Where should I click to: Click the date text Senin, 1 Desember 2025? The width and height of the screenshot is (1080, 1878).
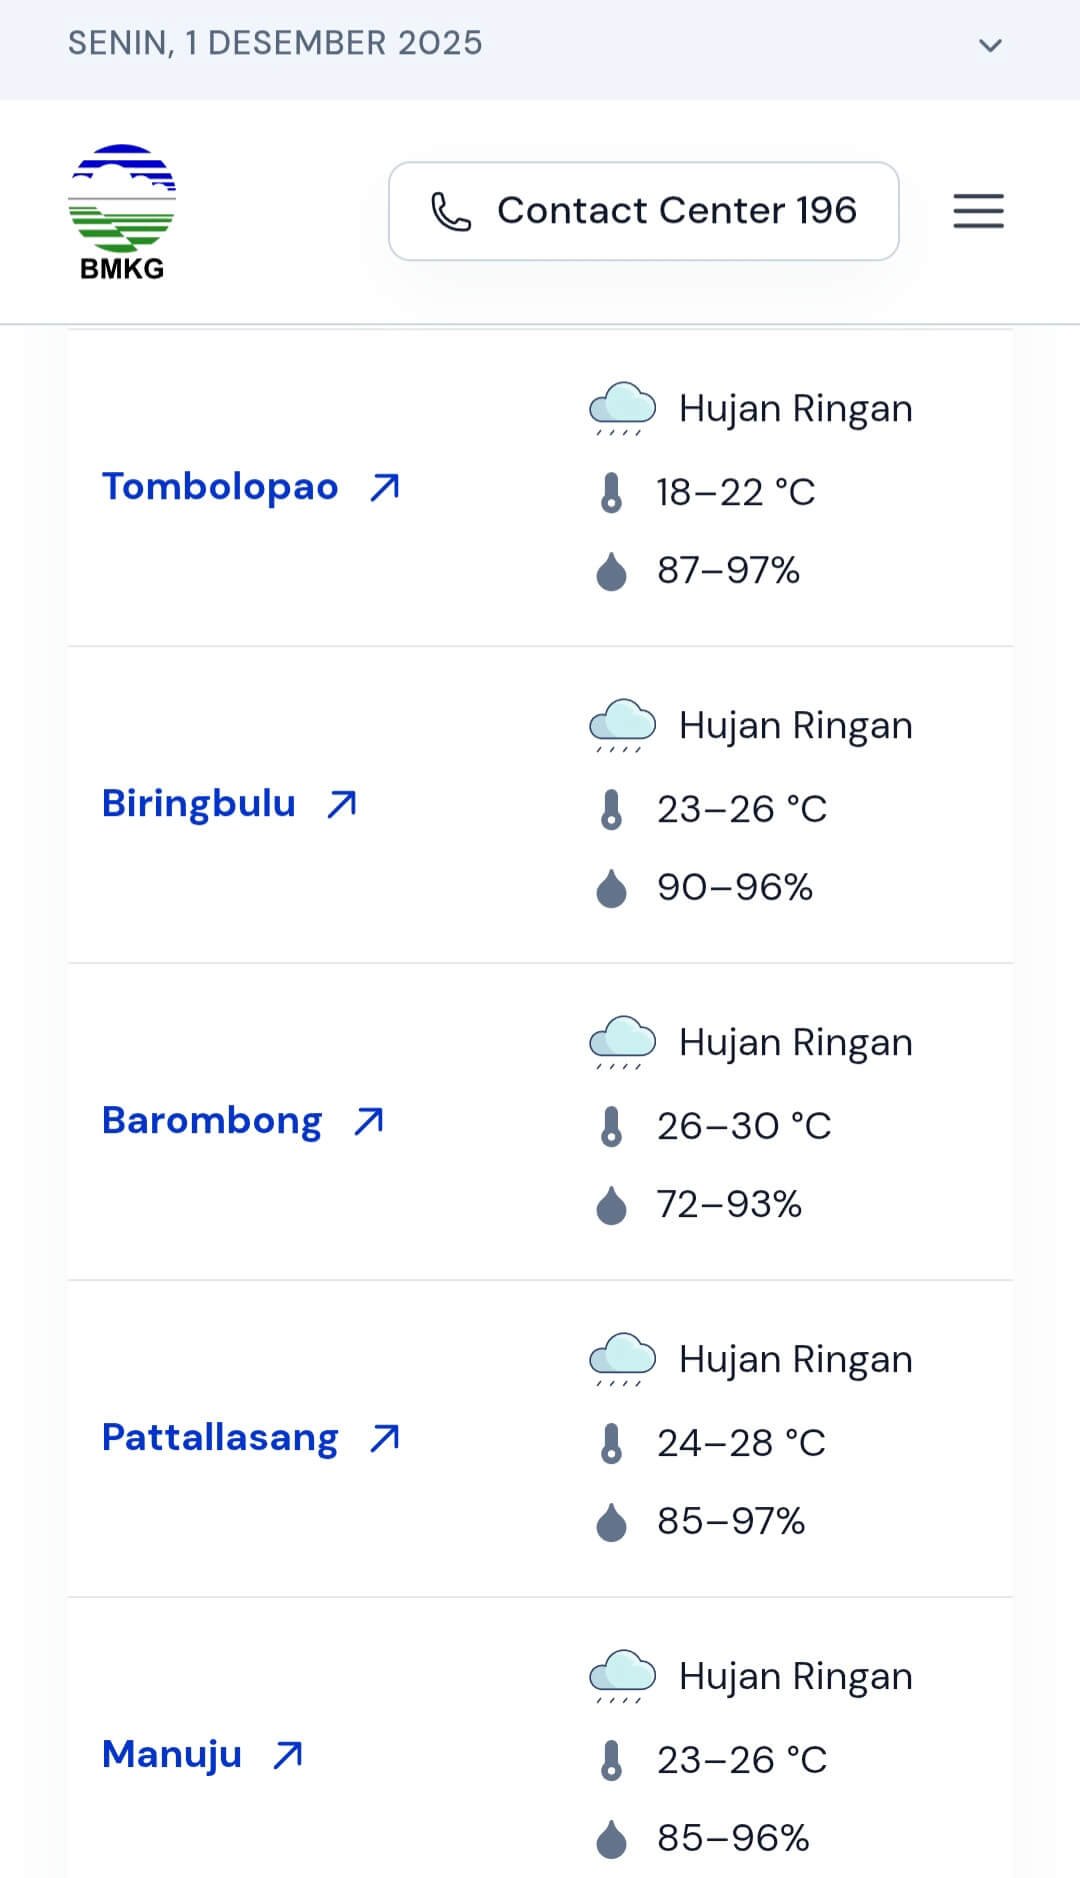click(x=275, y=43)
